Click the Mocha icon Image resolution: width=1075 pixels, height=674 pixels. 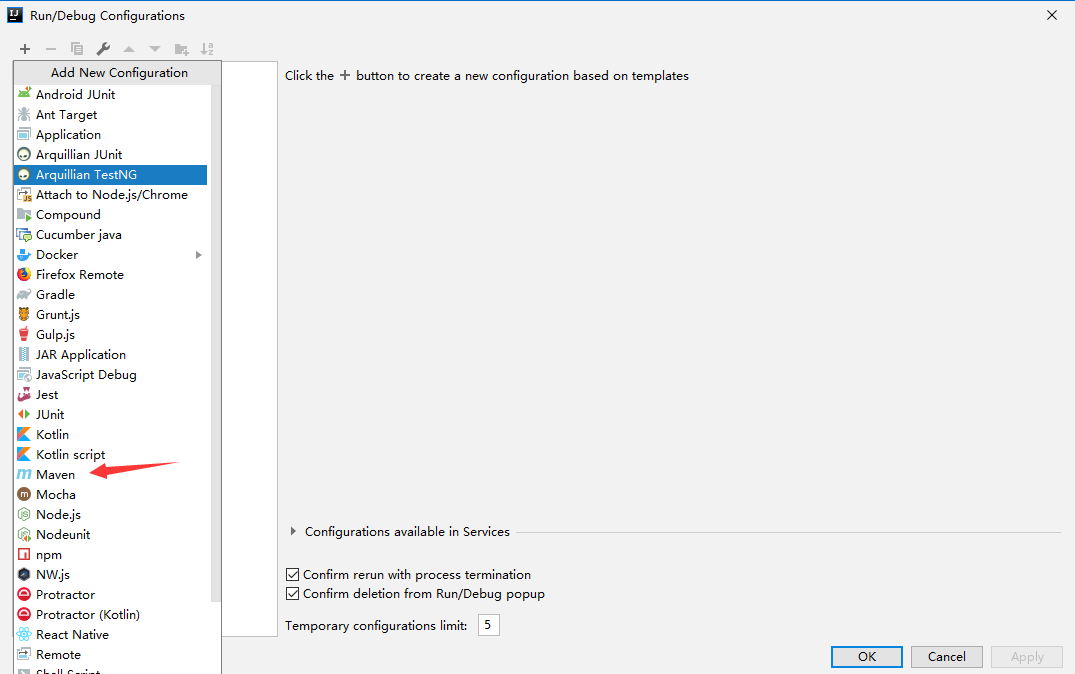(x=24, y=494)
